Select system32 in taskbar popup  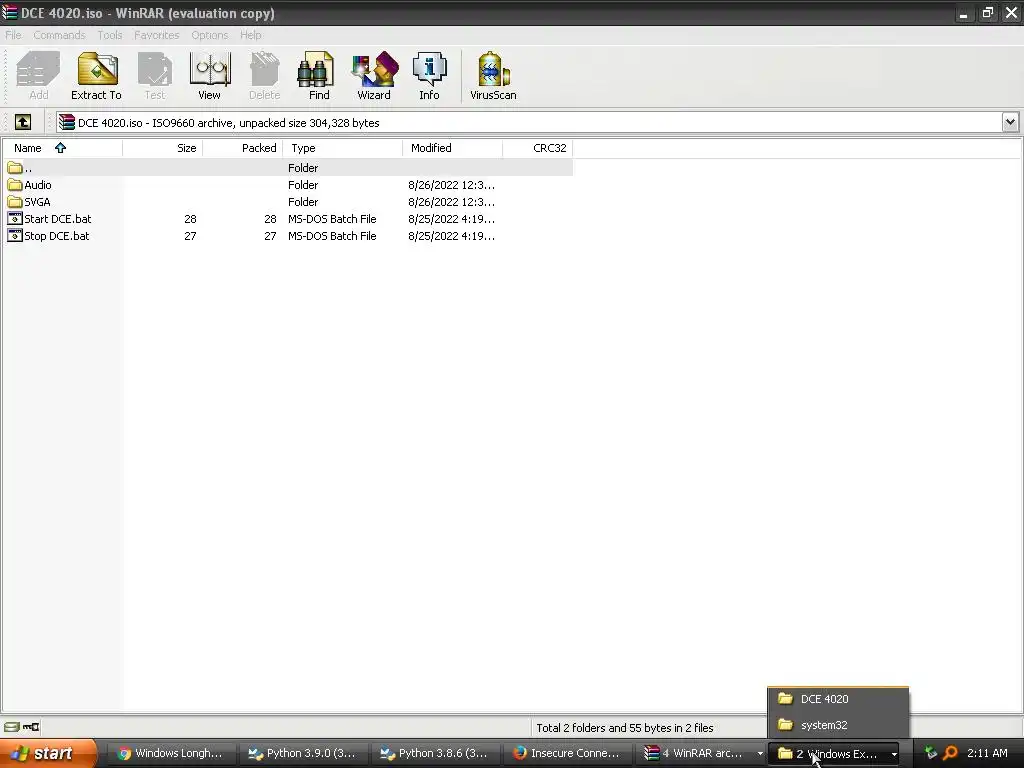tap(838, 725)
